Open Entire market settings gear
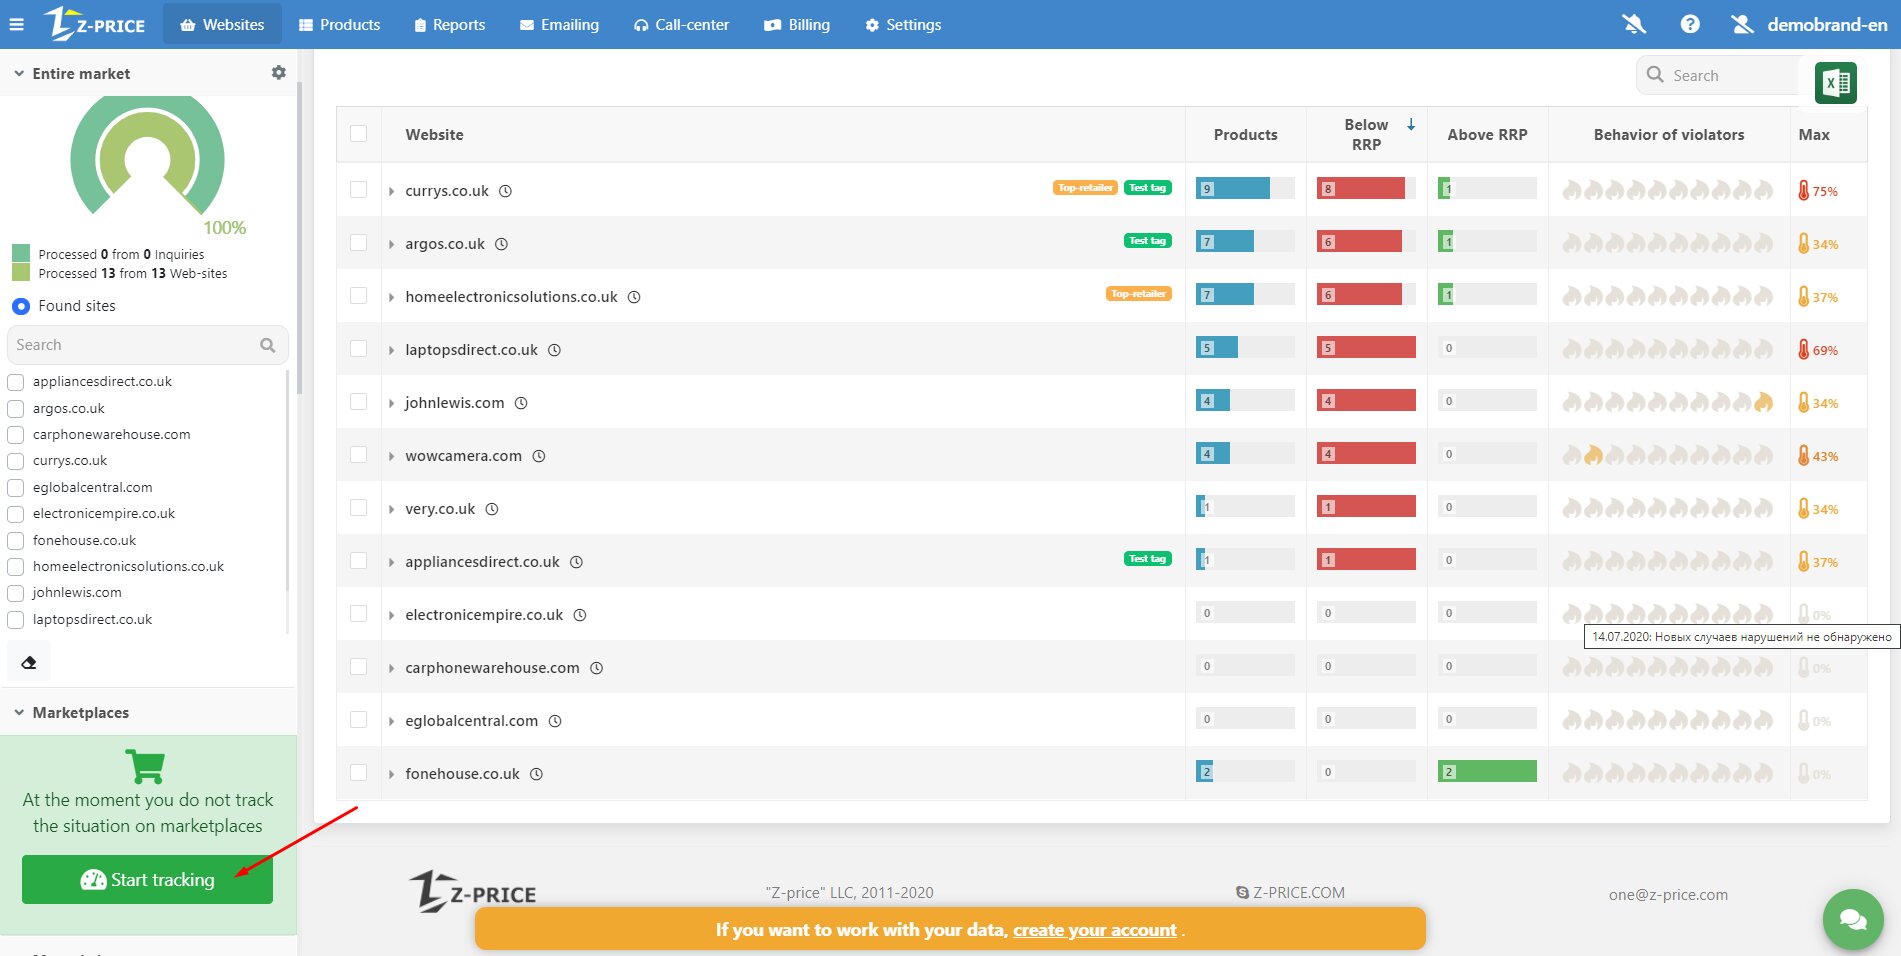Image resolution: width=1901 pixels, height=956 pixels. pyautogui.click(x=279, y=73)
